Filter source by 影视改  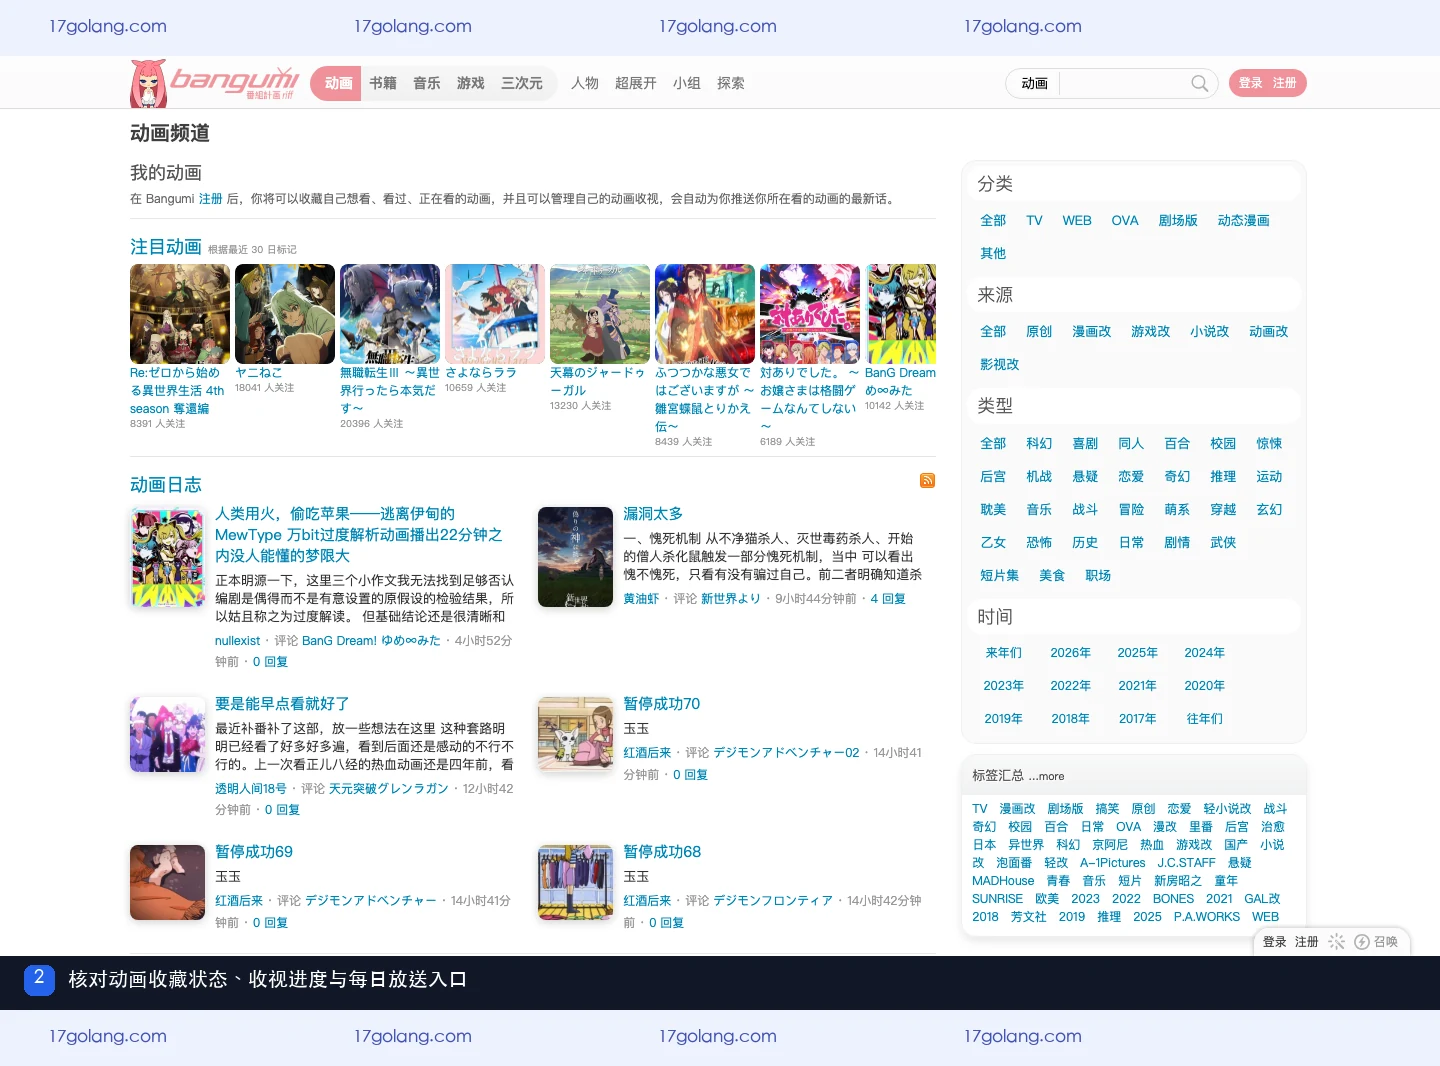point(999,365)
